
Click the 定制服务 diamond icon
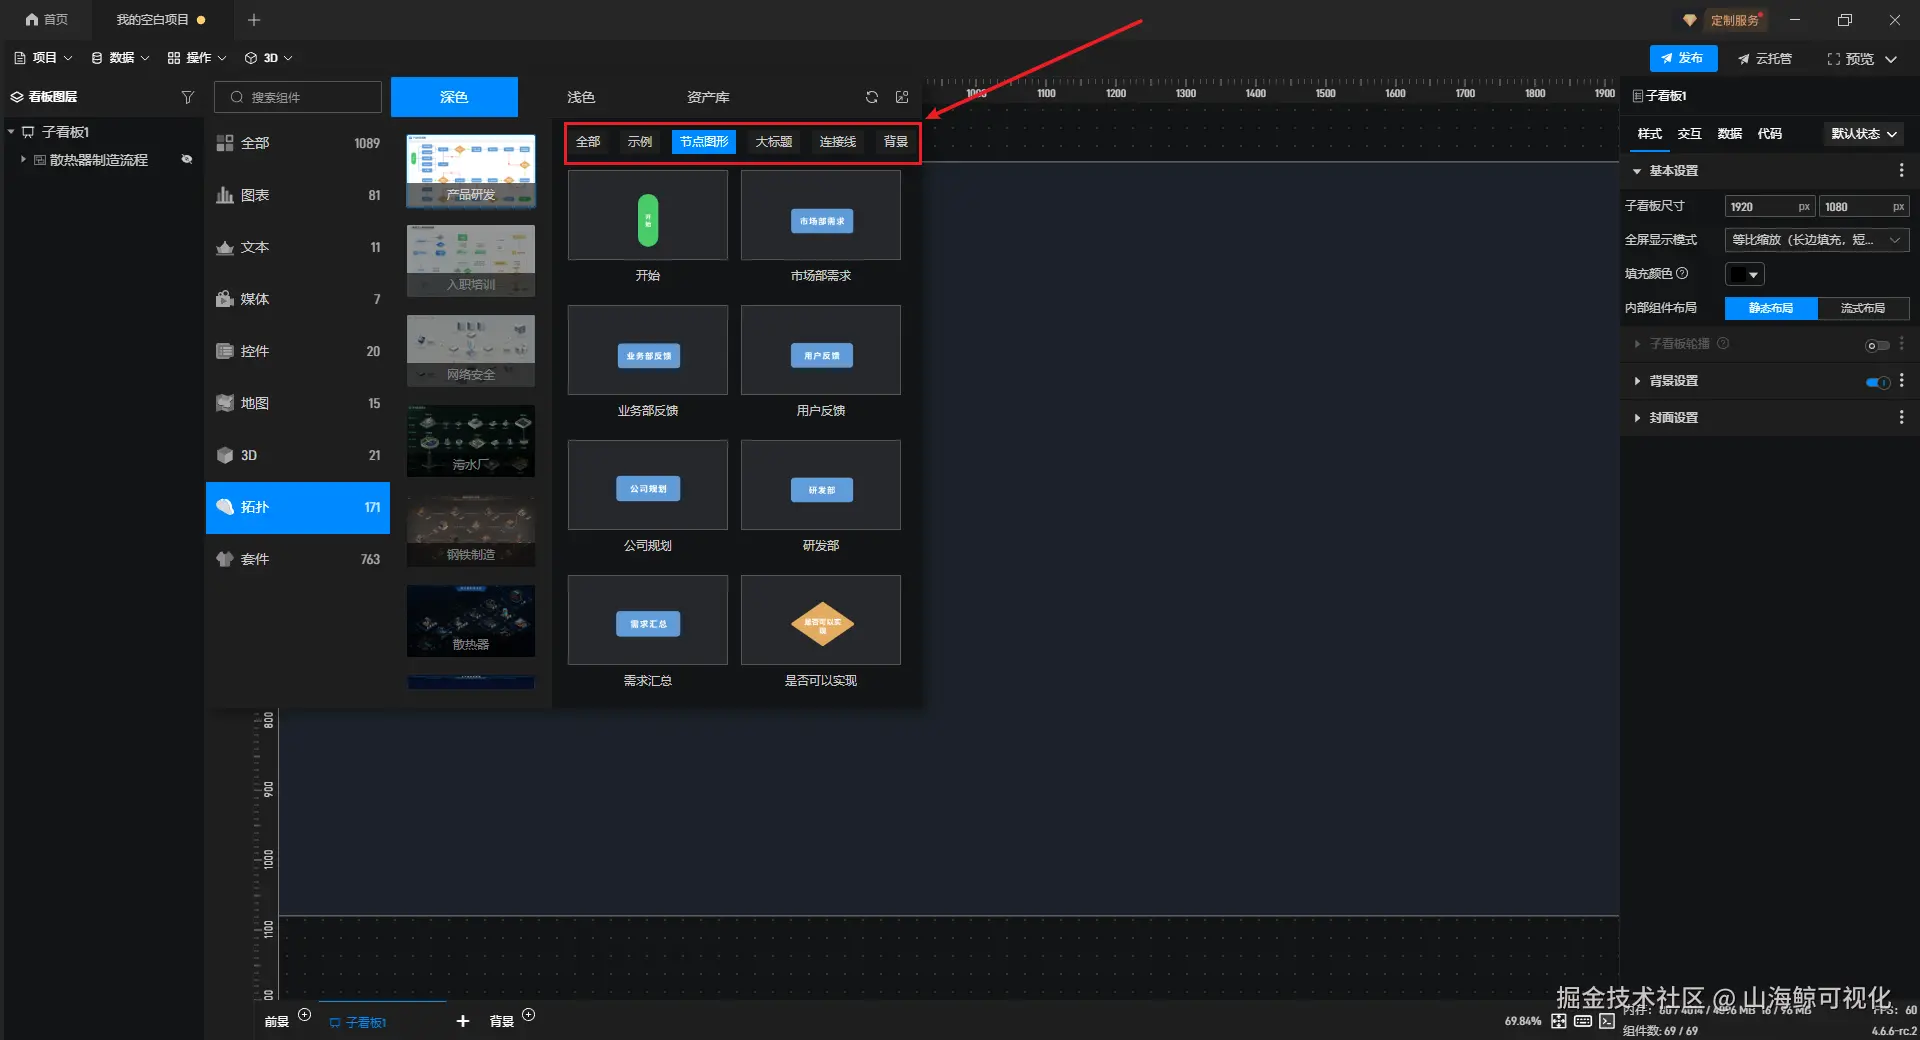(x=1689, y=20)
